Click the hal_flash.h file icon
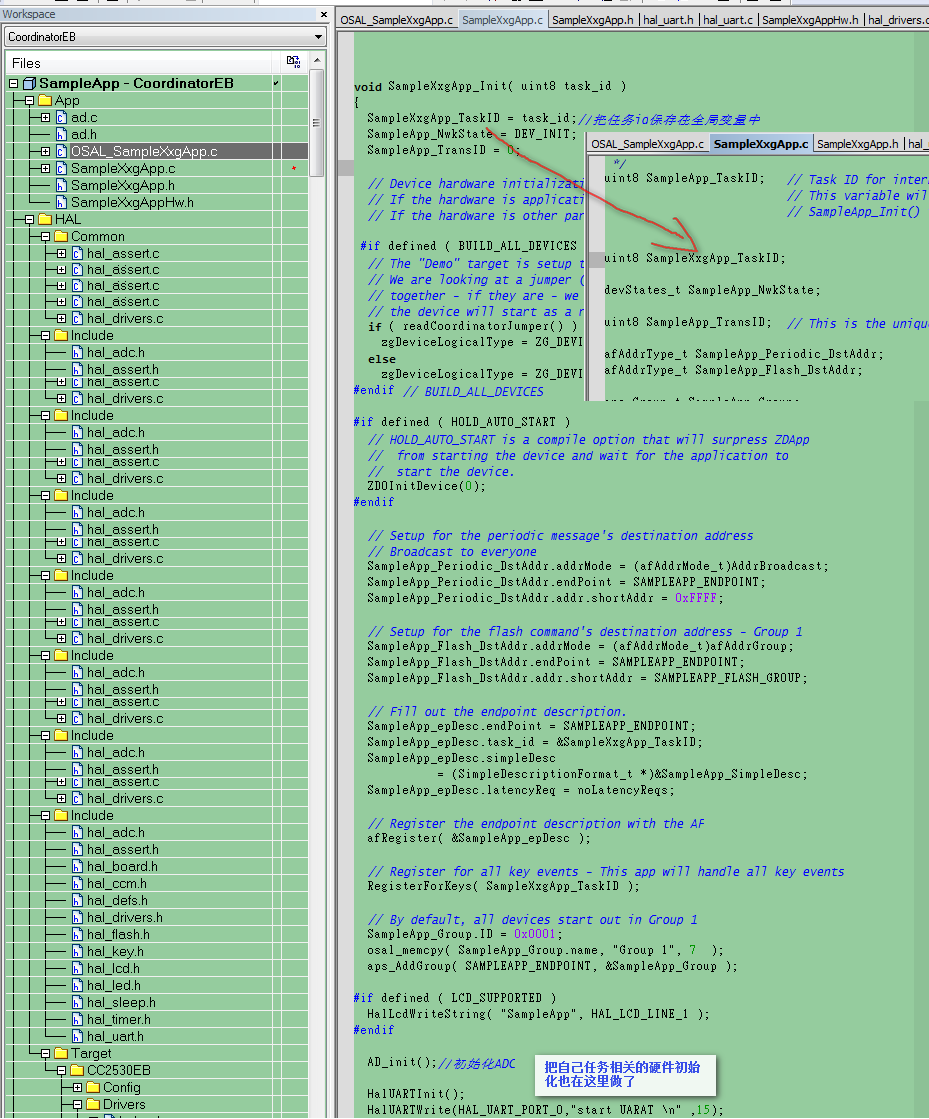 coord(78,934)
